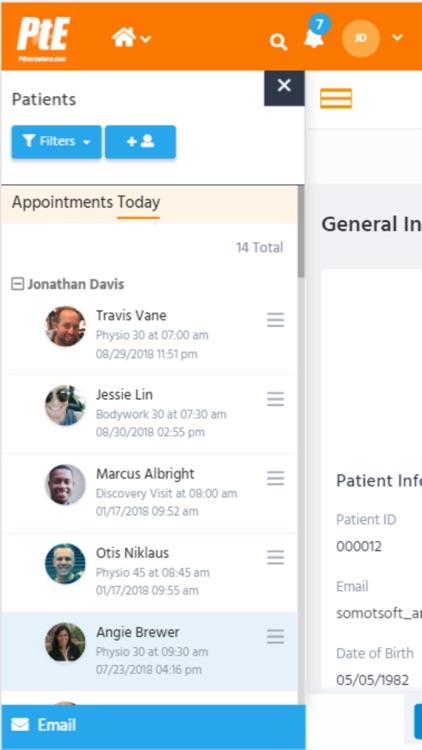Click the patient list scrollbar

coord(301,232)
